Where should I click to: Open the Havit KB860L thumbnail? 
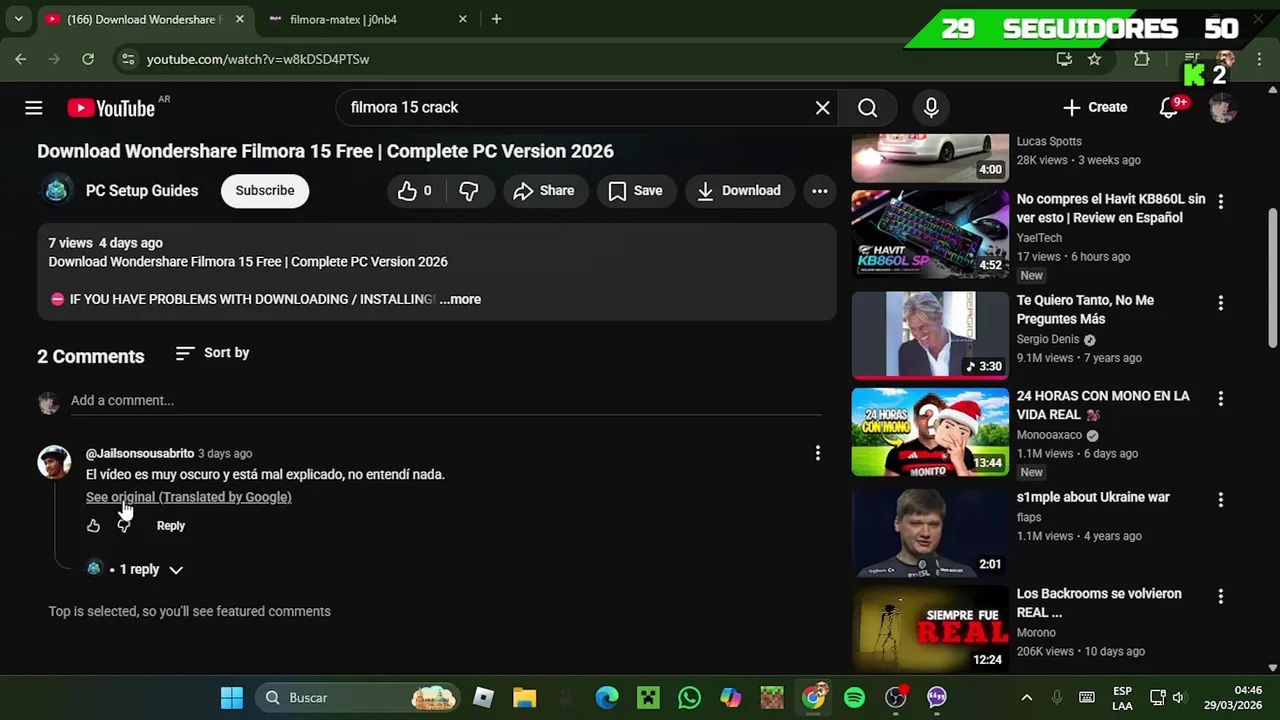(930, 235)
